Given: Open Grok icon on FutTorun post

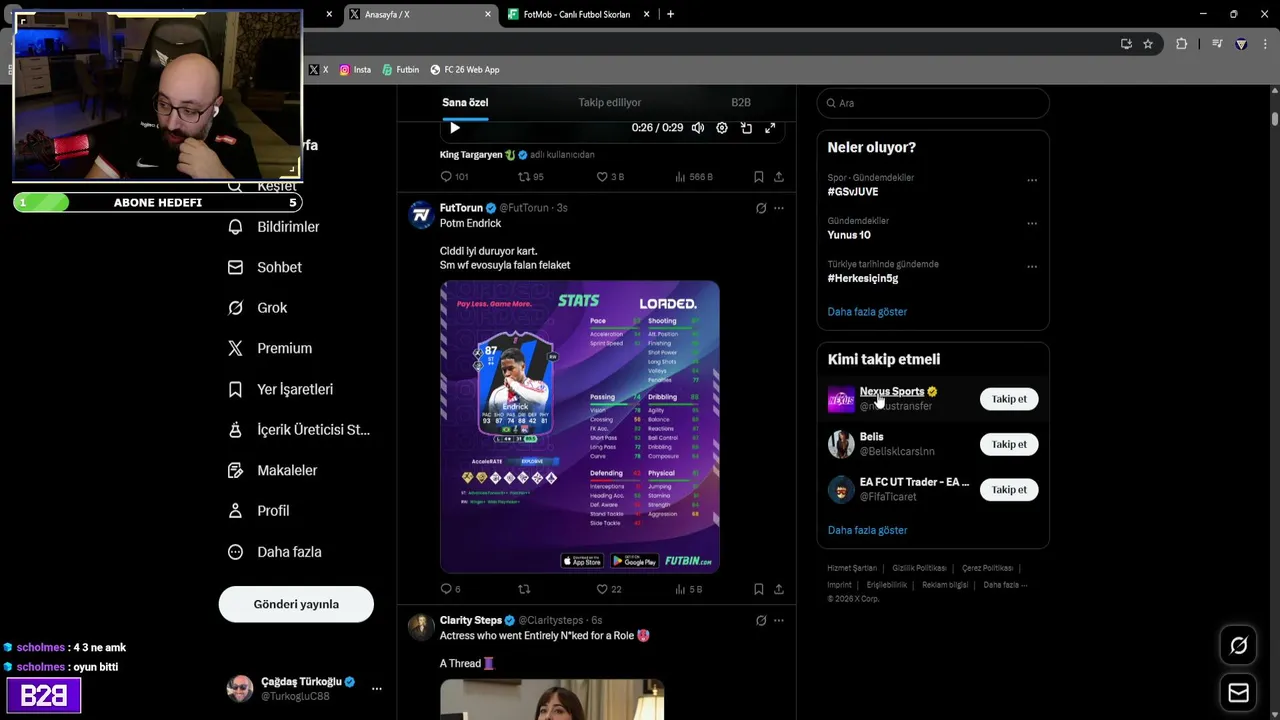Looking at the screenshot, I should click(x=761, y=208).
